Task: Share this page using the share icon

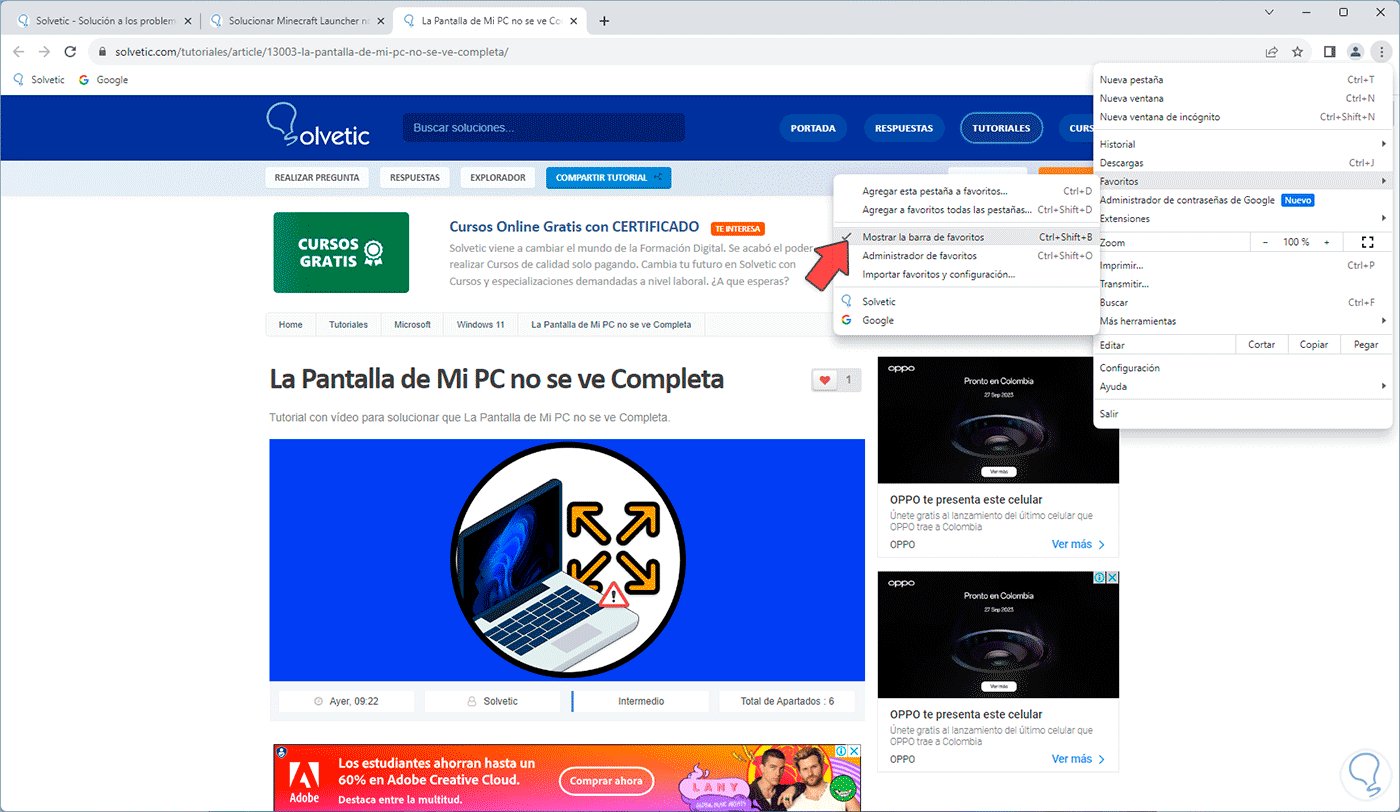Action: 1272,52
